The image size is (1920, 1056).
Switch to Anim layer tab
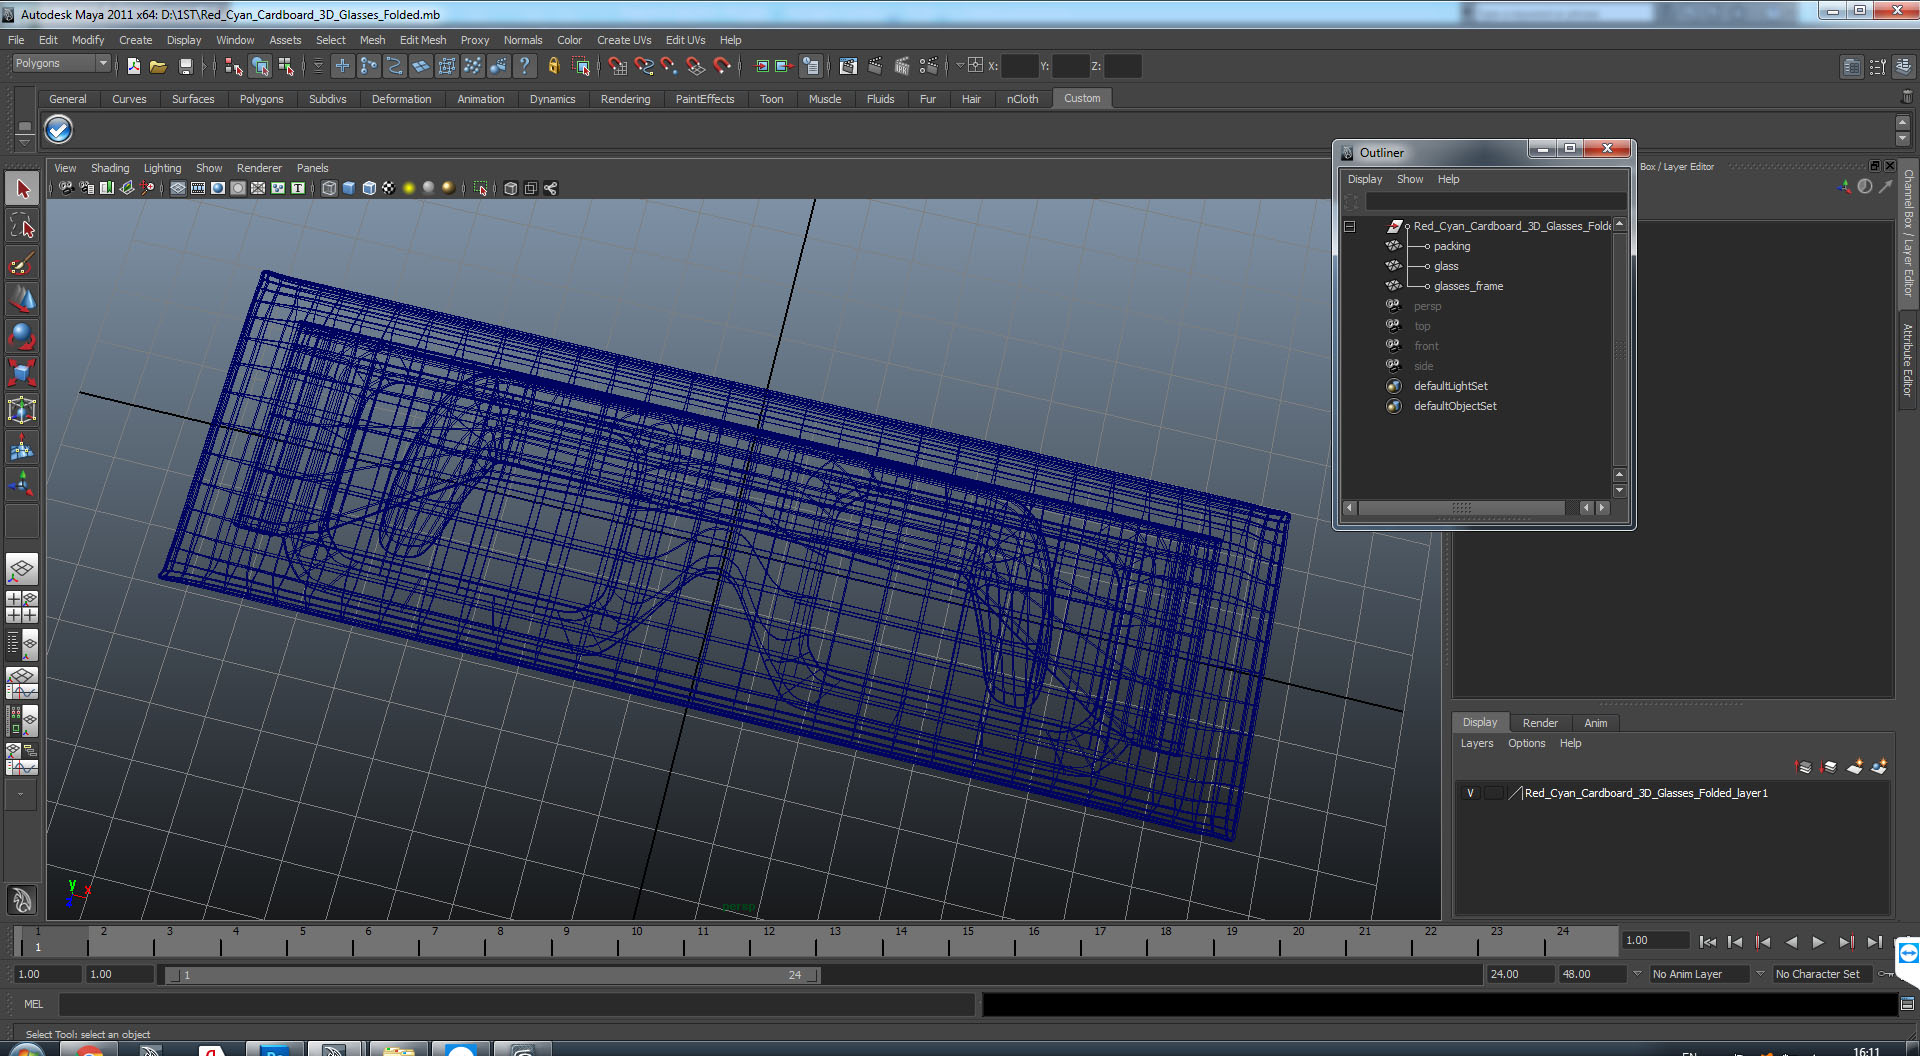(1596, 723)
